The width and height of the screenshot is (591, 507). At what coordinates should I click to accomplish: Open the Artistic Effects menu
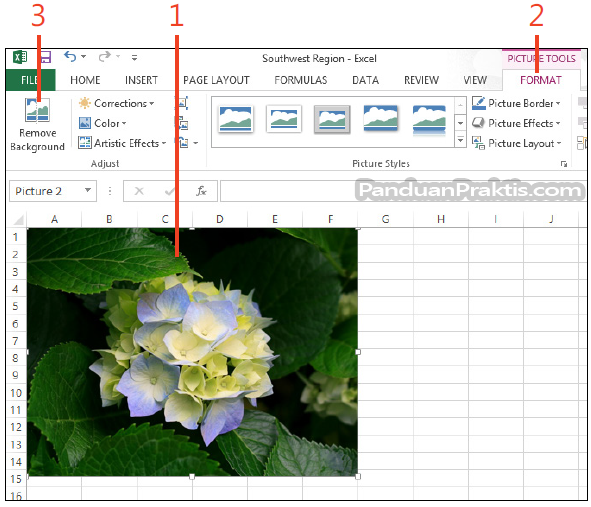(122, 143)
